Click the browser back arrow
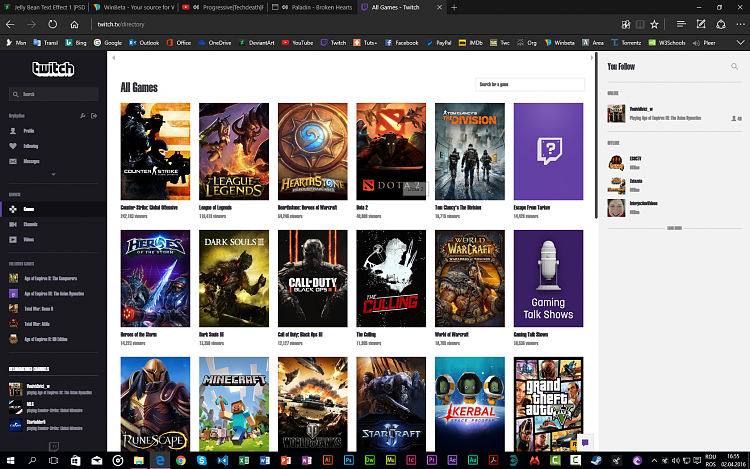Viewport: 750px width, 469px height. [x=10, y=24]
